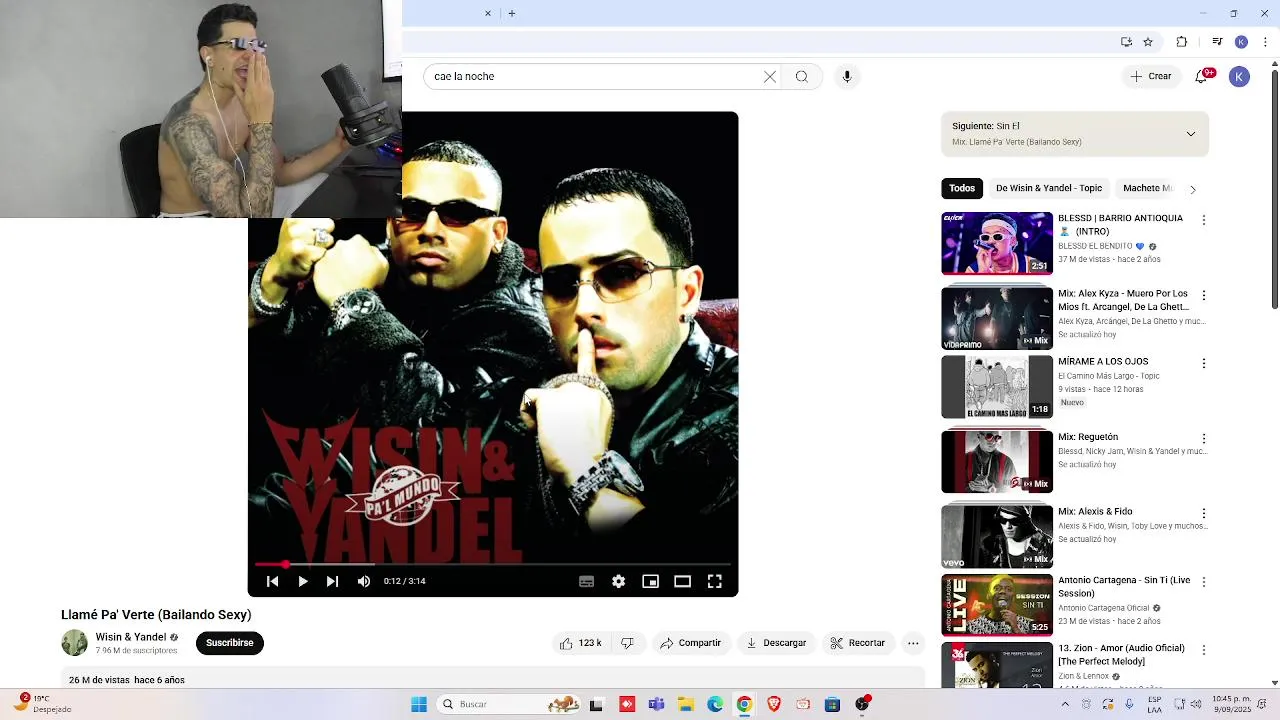The height and width of the screenshot is (720, 1280).
Task: Open options for Mix: Reguetón
Action: [x=1204, y=439]
